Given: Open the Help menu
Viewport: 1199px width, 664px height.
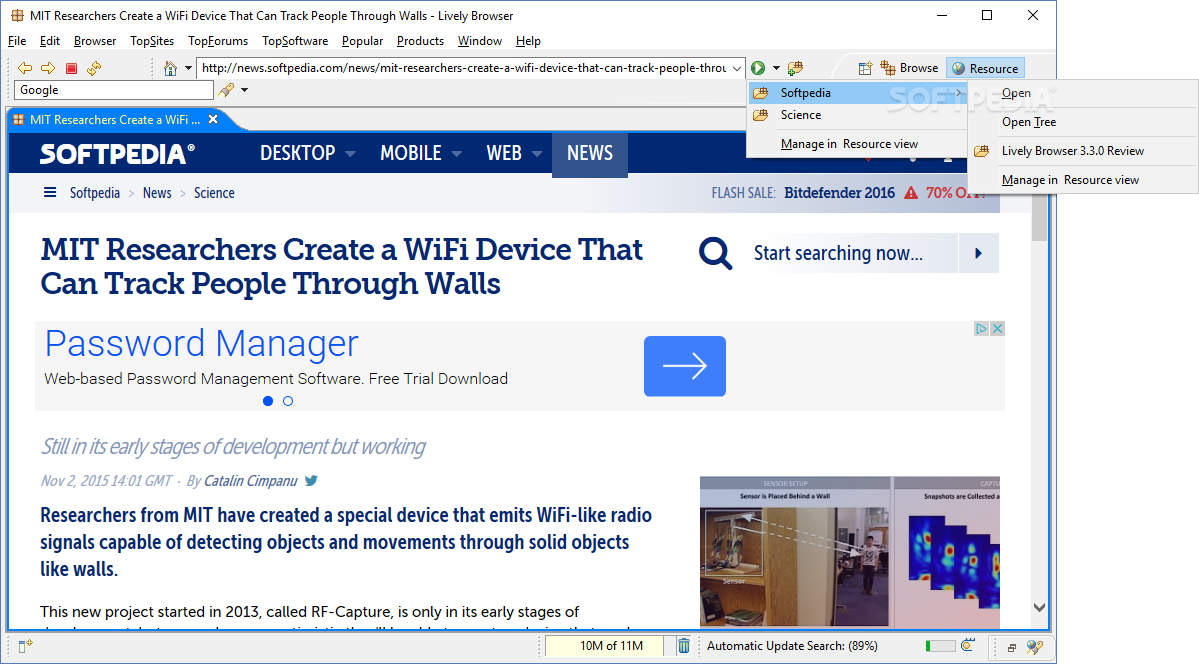Looking at the screenshot, I should pos(528,41).
